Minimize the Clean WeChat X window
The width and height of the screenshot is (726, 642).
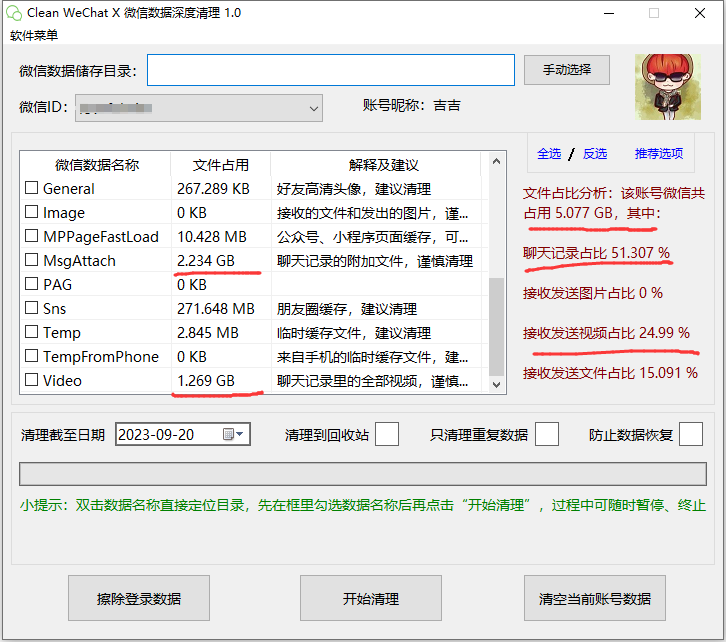609,13
